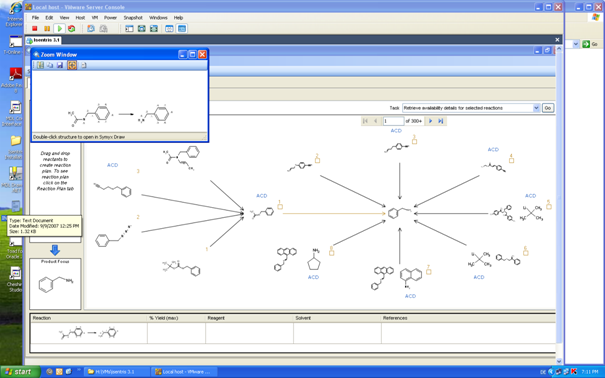This screenshot has width=605, height=378.
Task: Click the Go button next to Task
Action: [x=548, y=108]
